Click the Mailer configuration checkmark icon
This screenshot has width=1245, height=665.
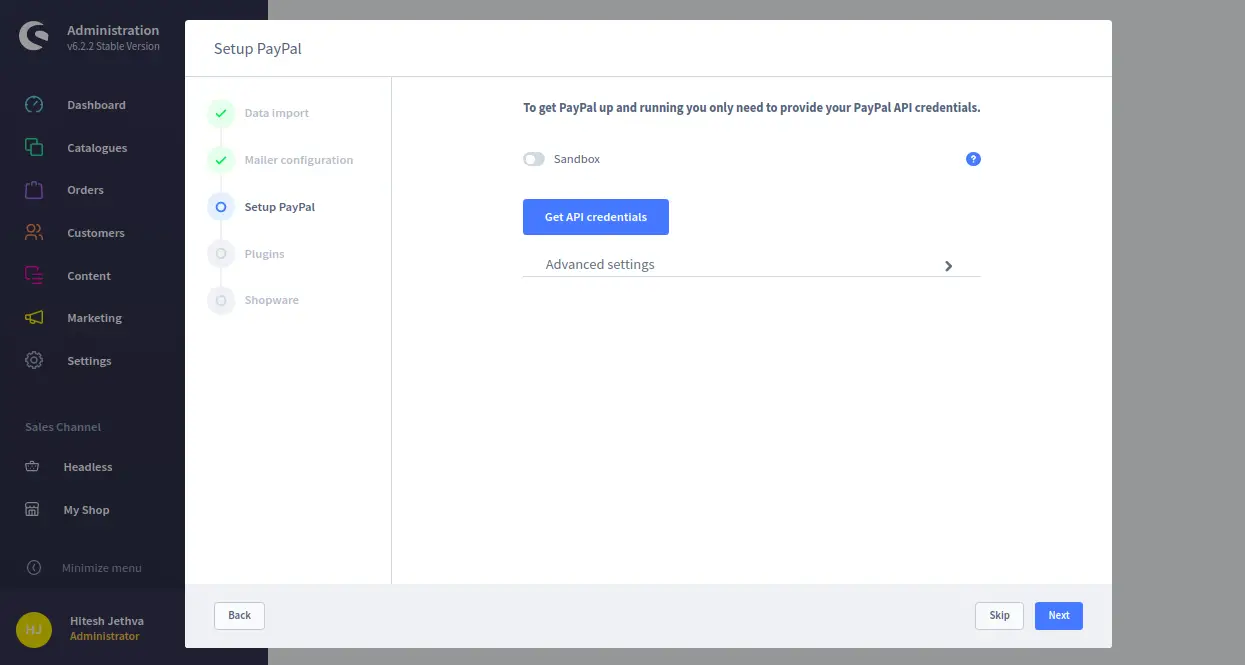click(x=221, y=160)
